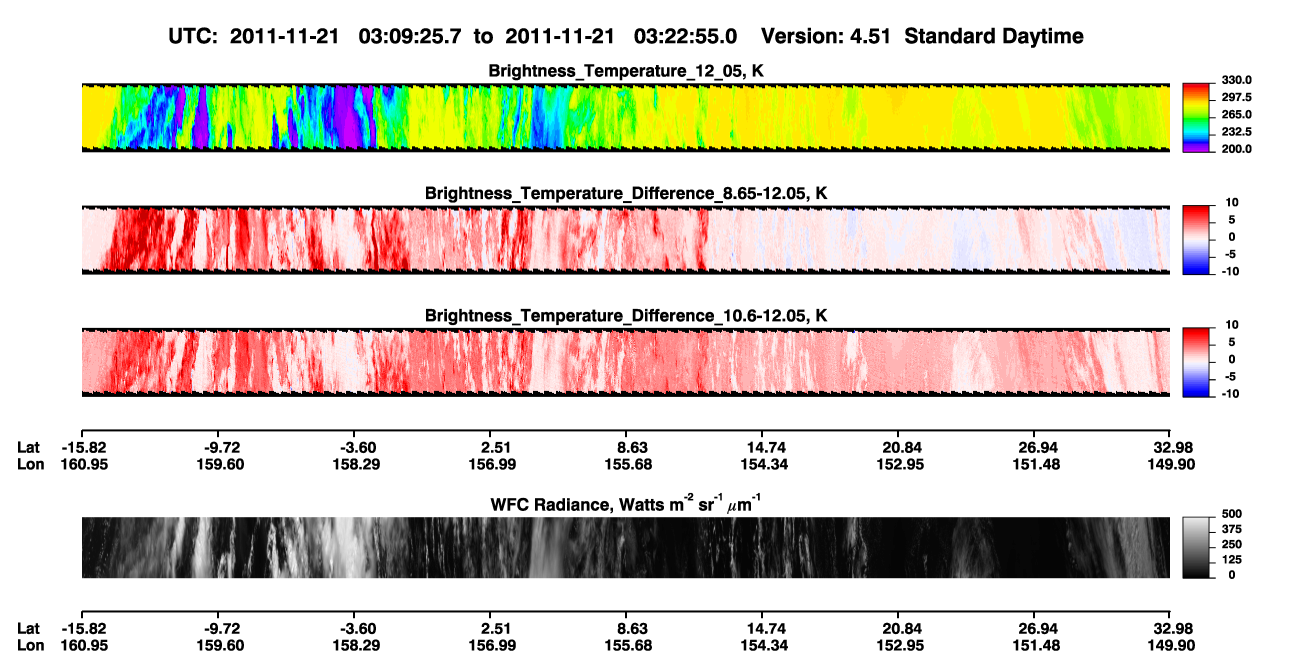Click the -10 label on 10.6-12.05 color bar
Image resolution: width=1300 pixels, height=667 pixels.
tap(1229, 394)
